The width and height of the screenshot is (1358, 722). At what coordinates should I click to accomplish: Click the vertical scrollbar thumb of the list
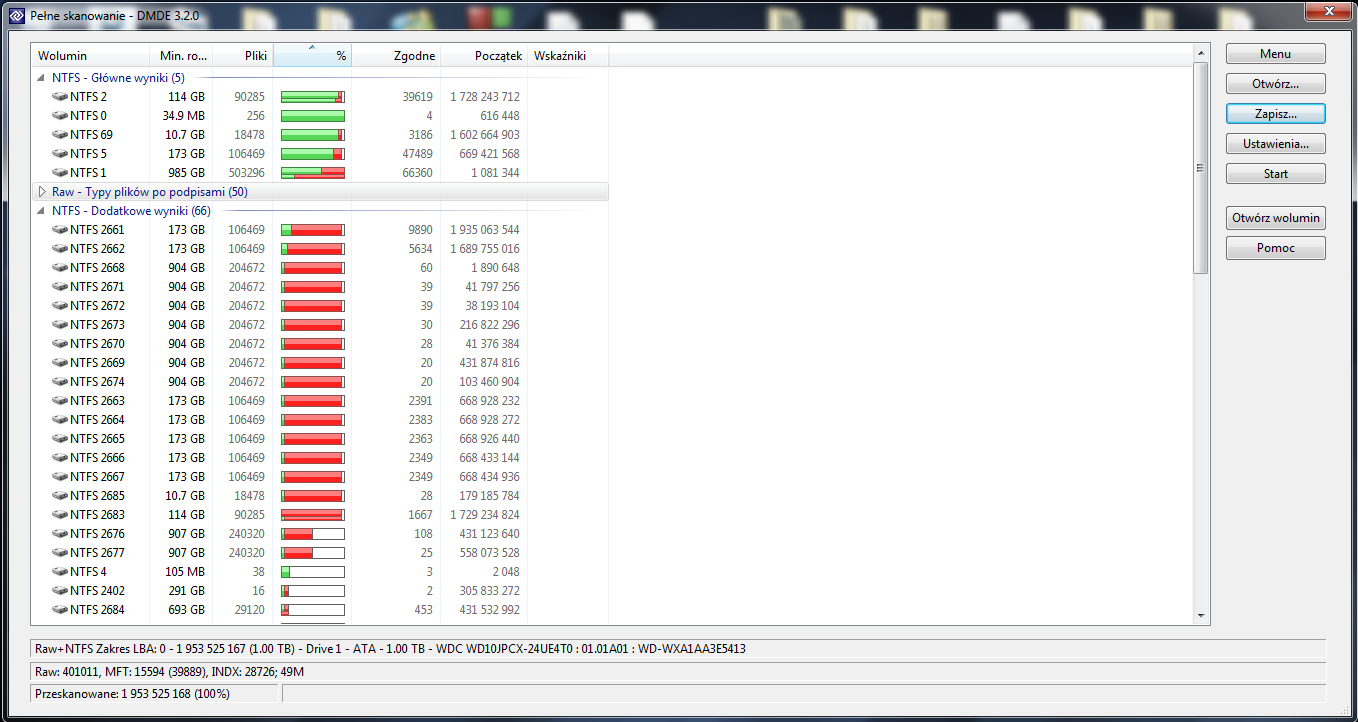(x=1201, y=167)
